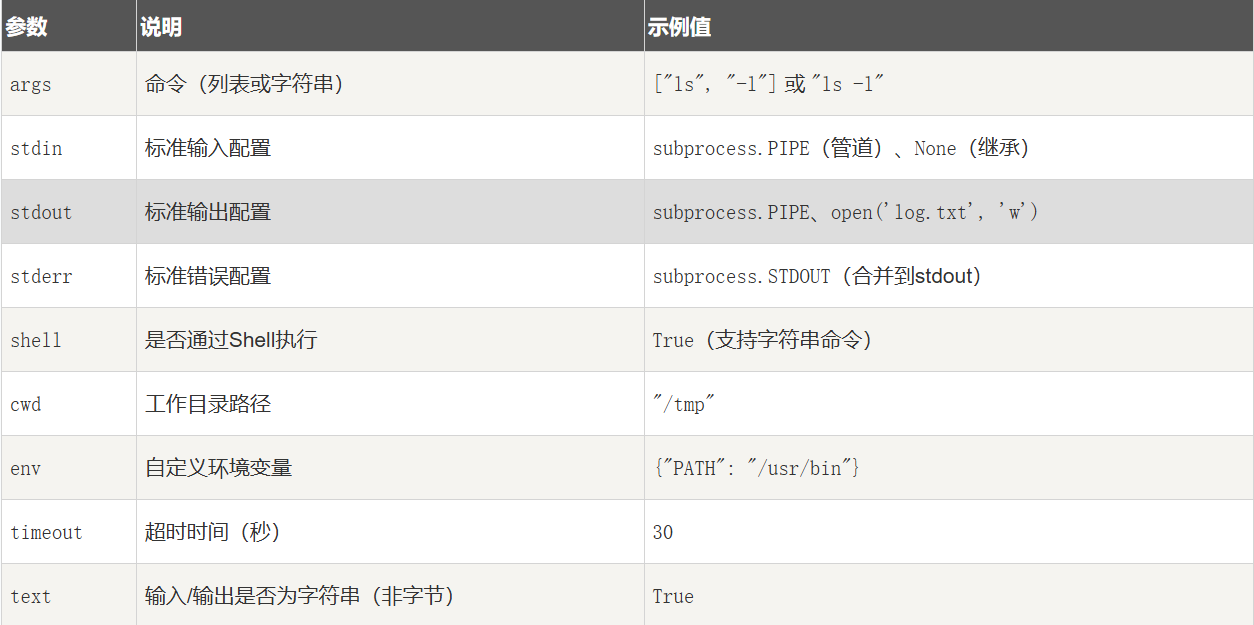Click the 说明 column header
Screen dimensions: 1254x625
tap(161, 27)
